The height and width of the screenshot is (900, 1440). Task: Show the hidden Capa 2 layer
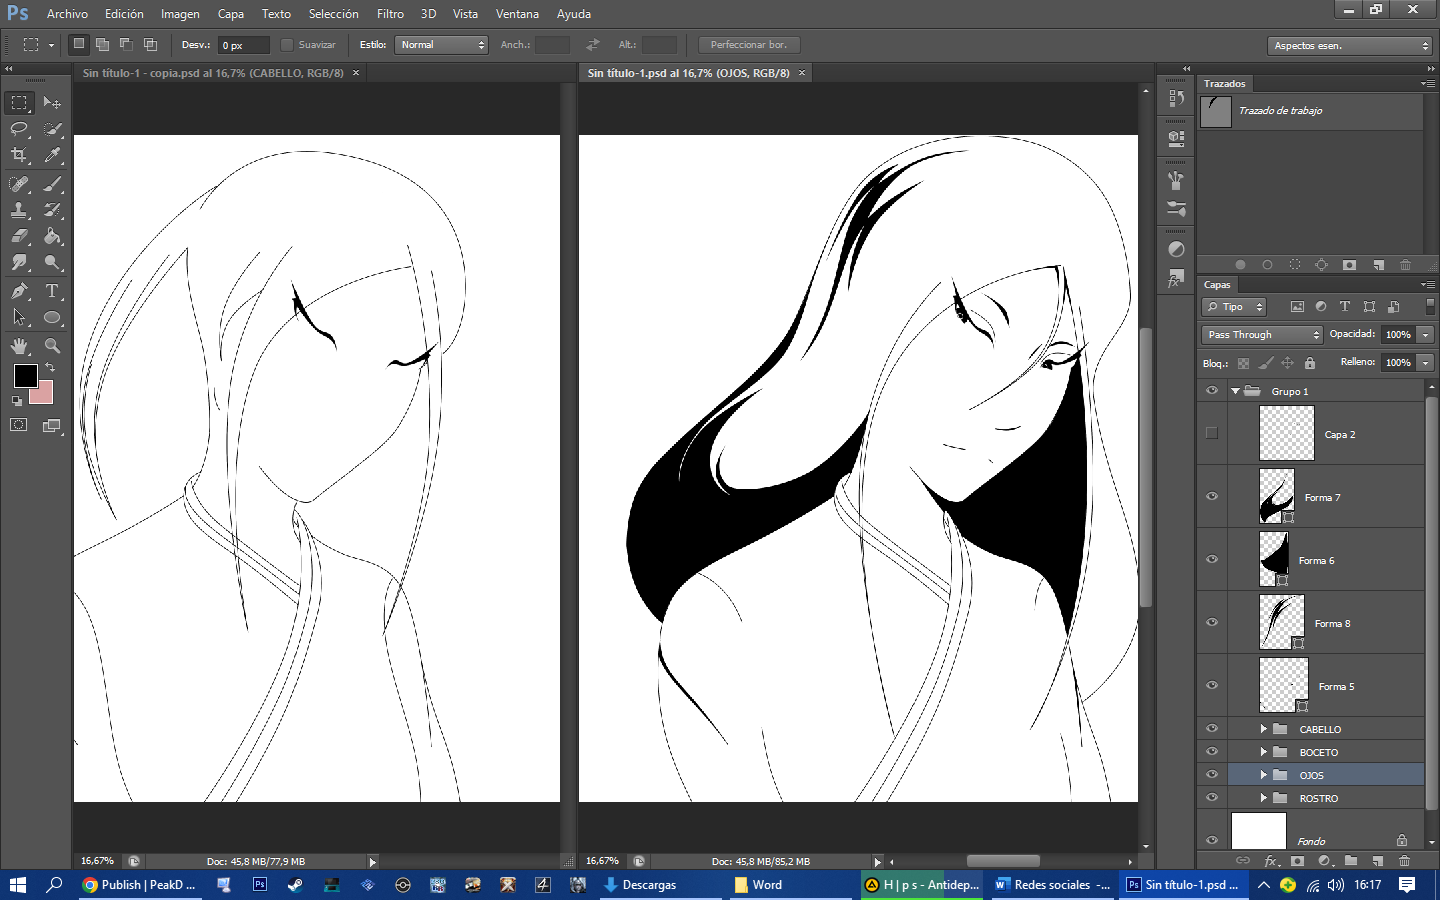[x=1212, y=433]
